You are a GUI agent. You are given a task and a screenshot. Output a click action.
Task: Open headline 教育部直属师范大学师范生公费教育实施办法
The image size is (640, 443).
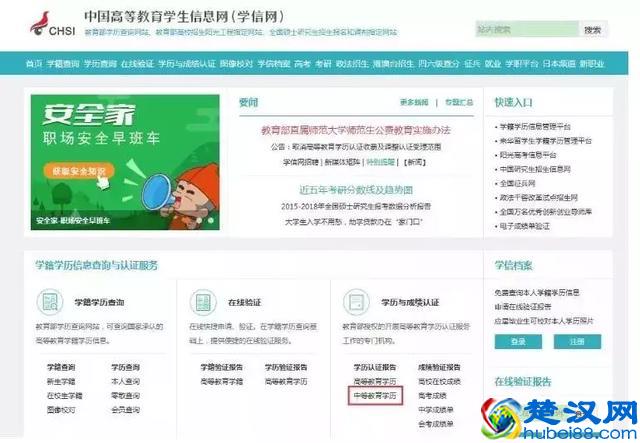[356, 130]
